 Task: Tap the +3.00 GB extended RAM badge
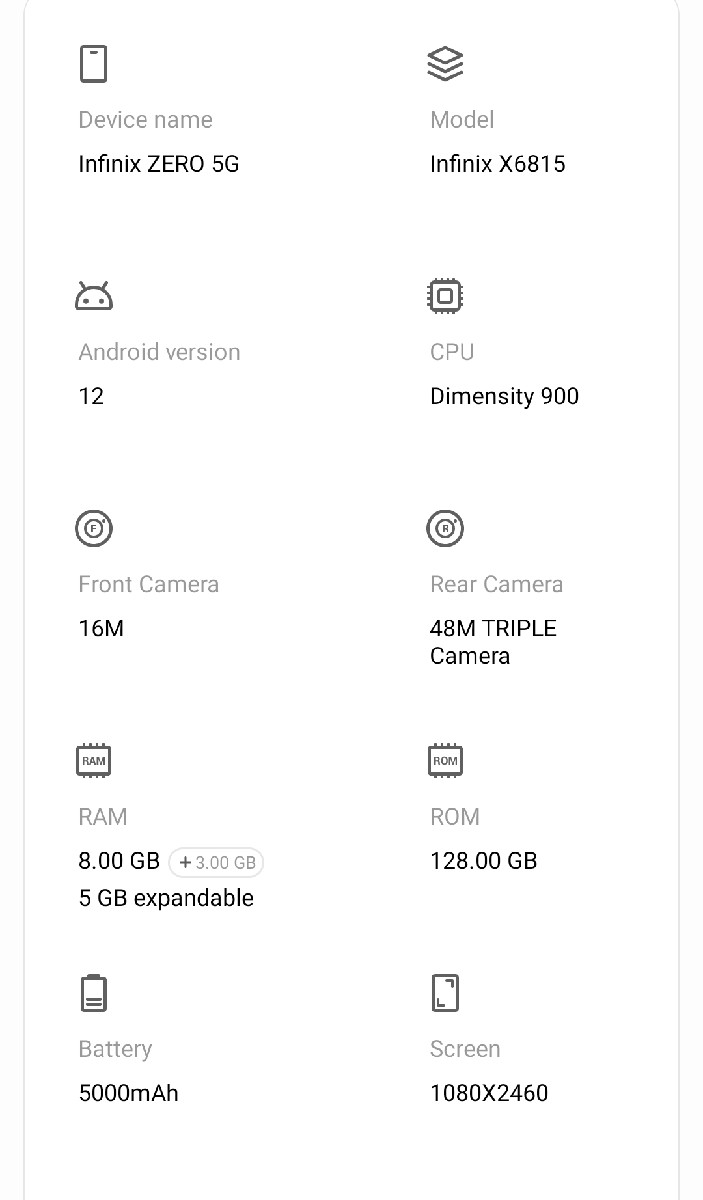[x=216, y=862]
